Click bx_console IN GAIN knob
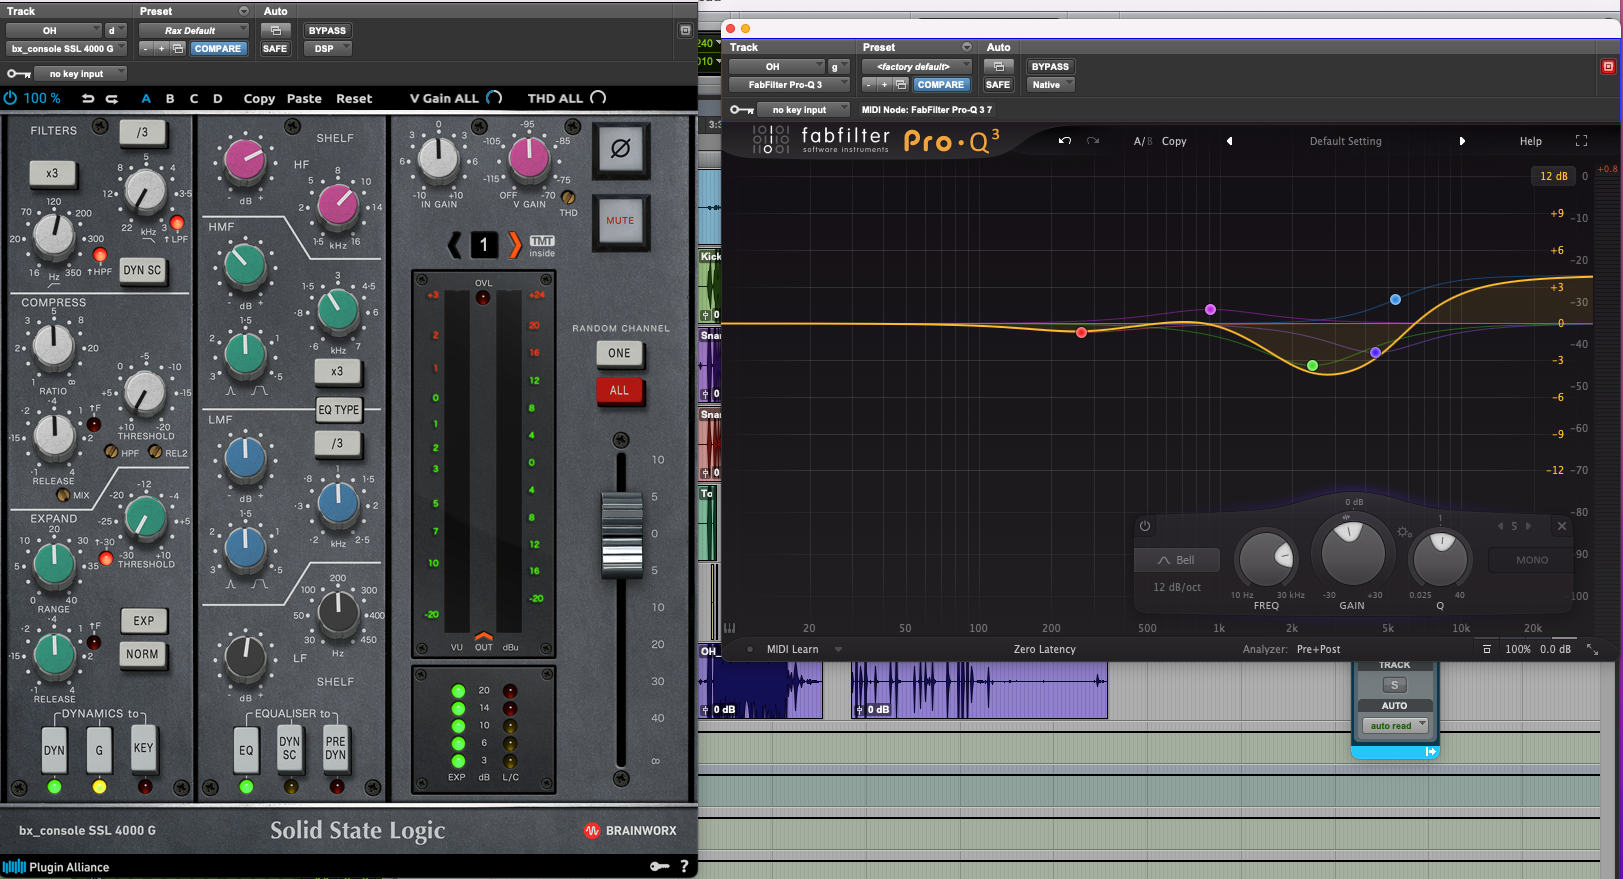The height and width of the screenshot is (879, 1623). coord(438,159)
